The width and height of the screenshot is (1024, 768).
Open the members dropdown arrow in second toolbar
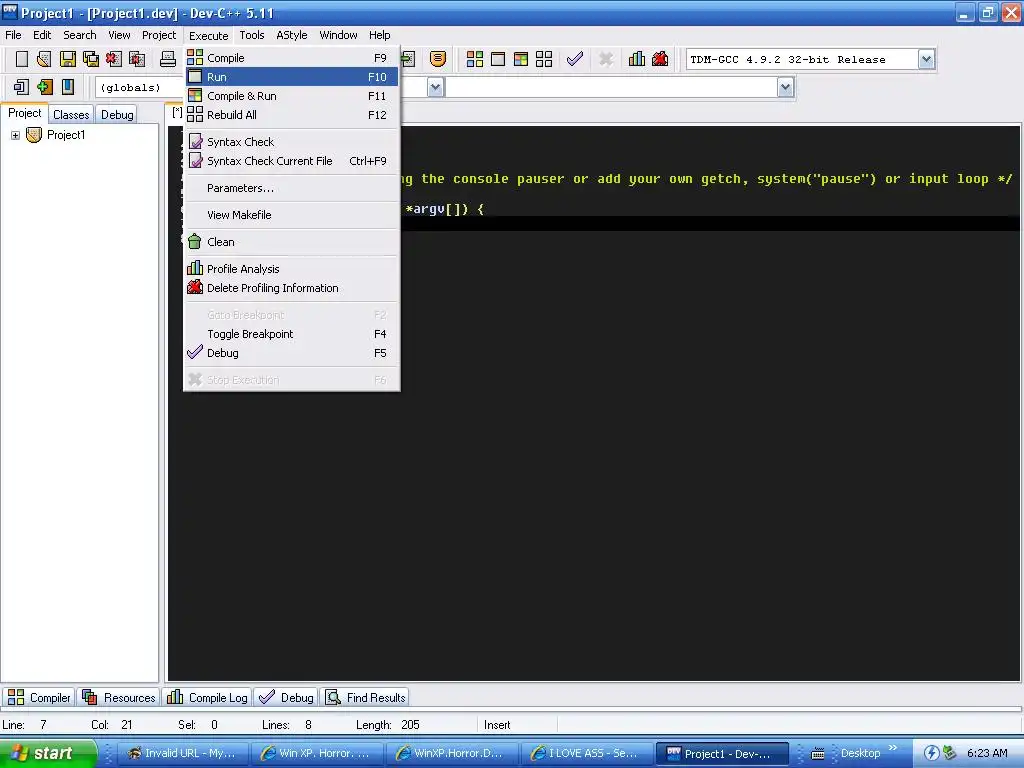click(786, 87)
